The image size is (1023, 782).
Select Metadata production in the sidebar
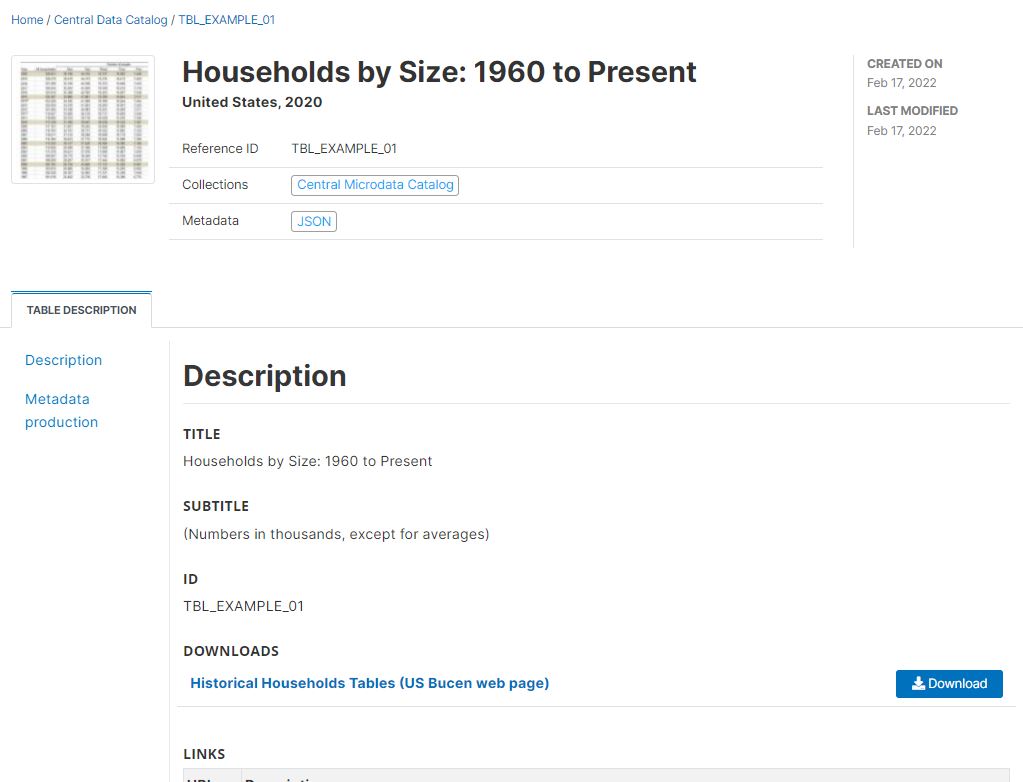[61, 410]
